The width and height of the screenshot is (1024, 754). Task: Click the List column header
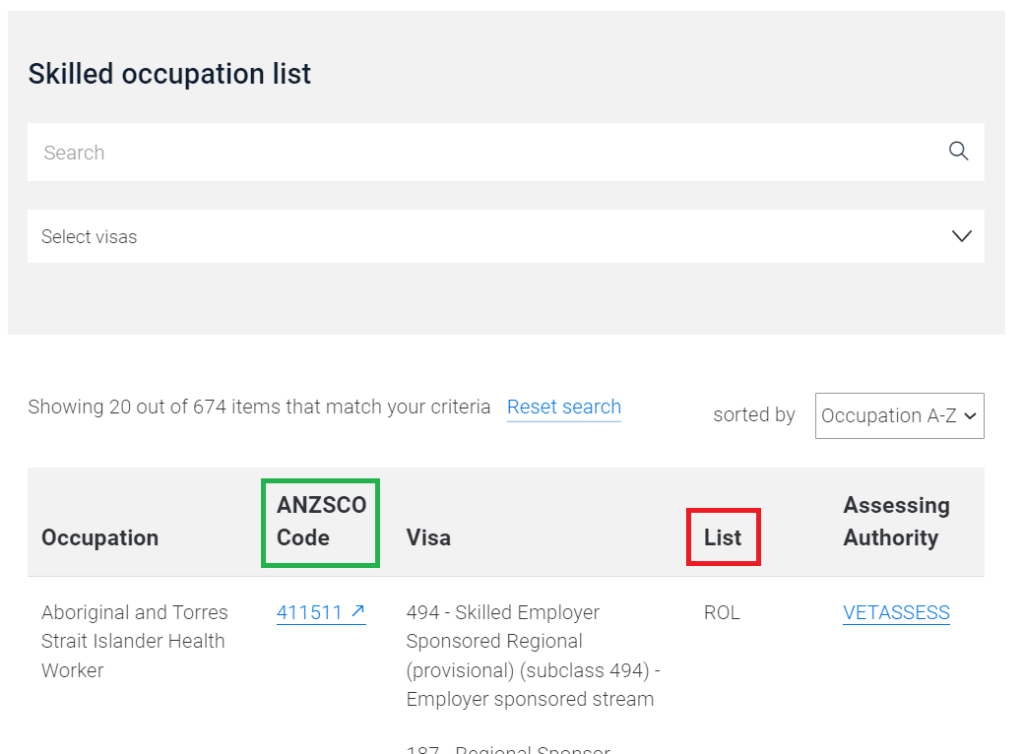pos(722,537)
